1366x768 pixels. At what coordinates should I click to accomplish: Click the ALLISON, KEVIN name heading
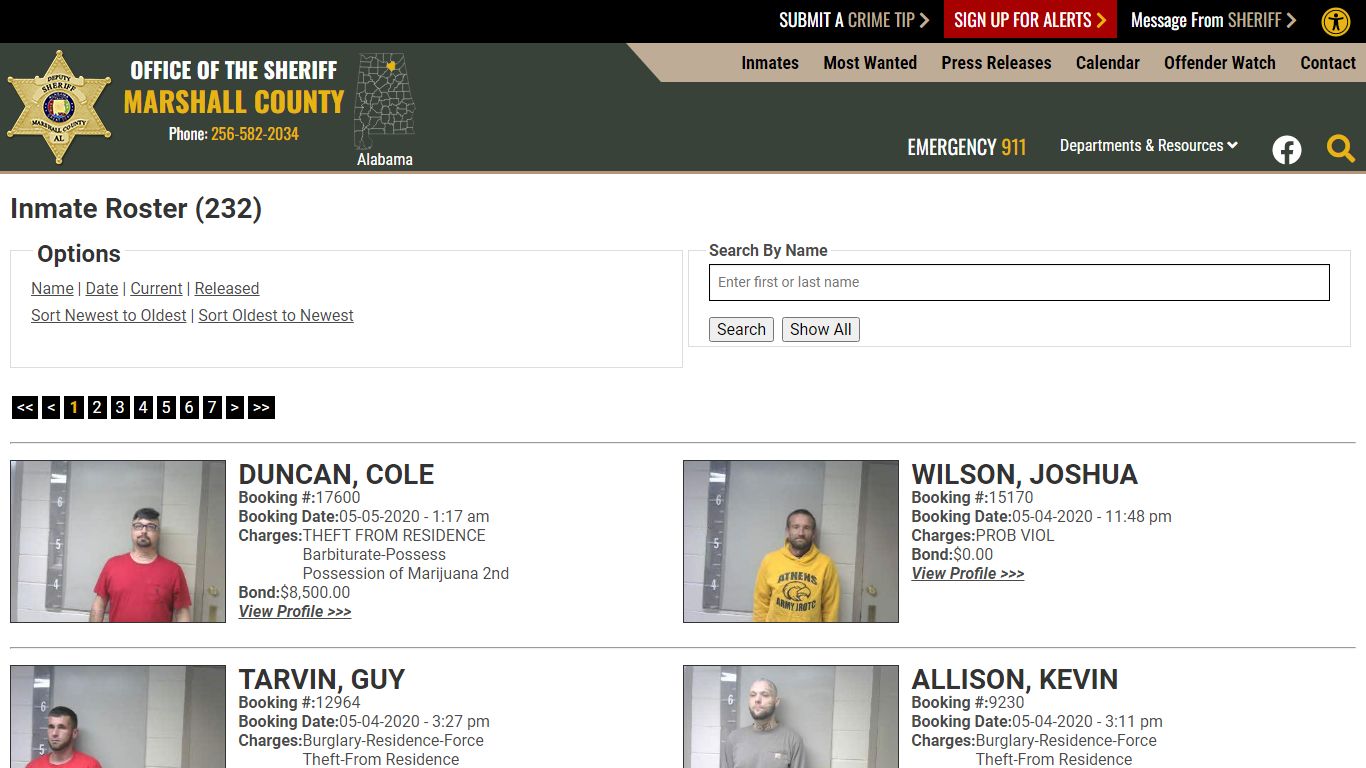tap(1014, 679)
